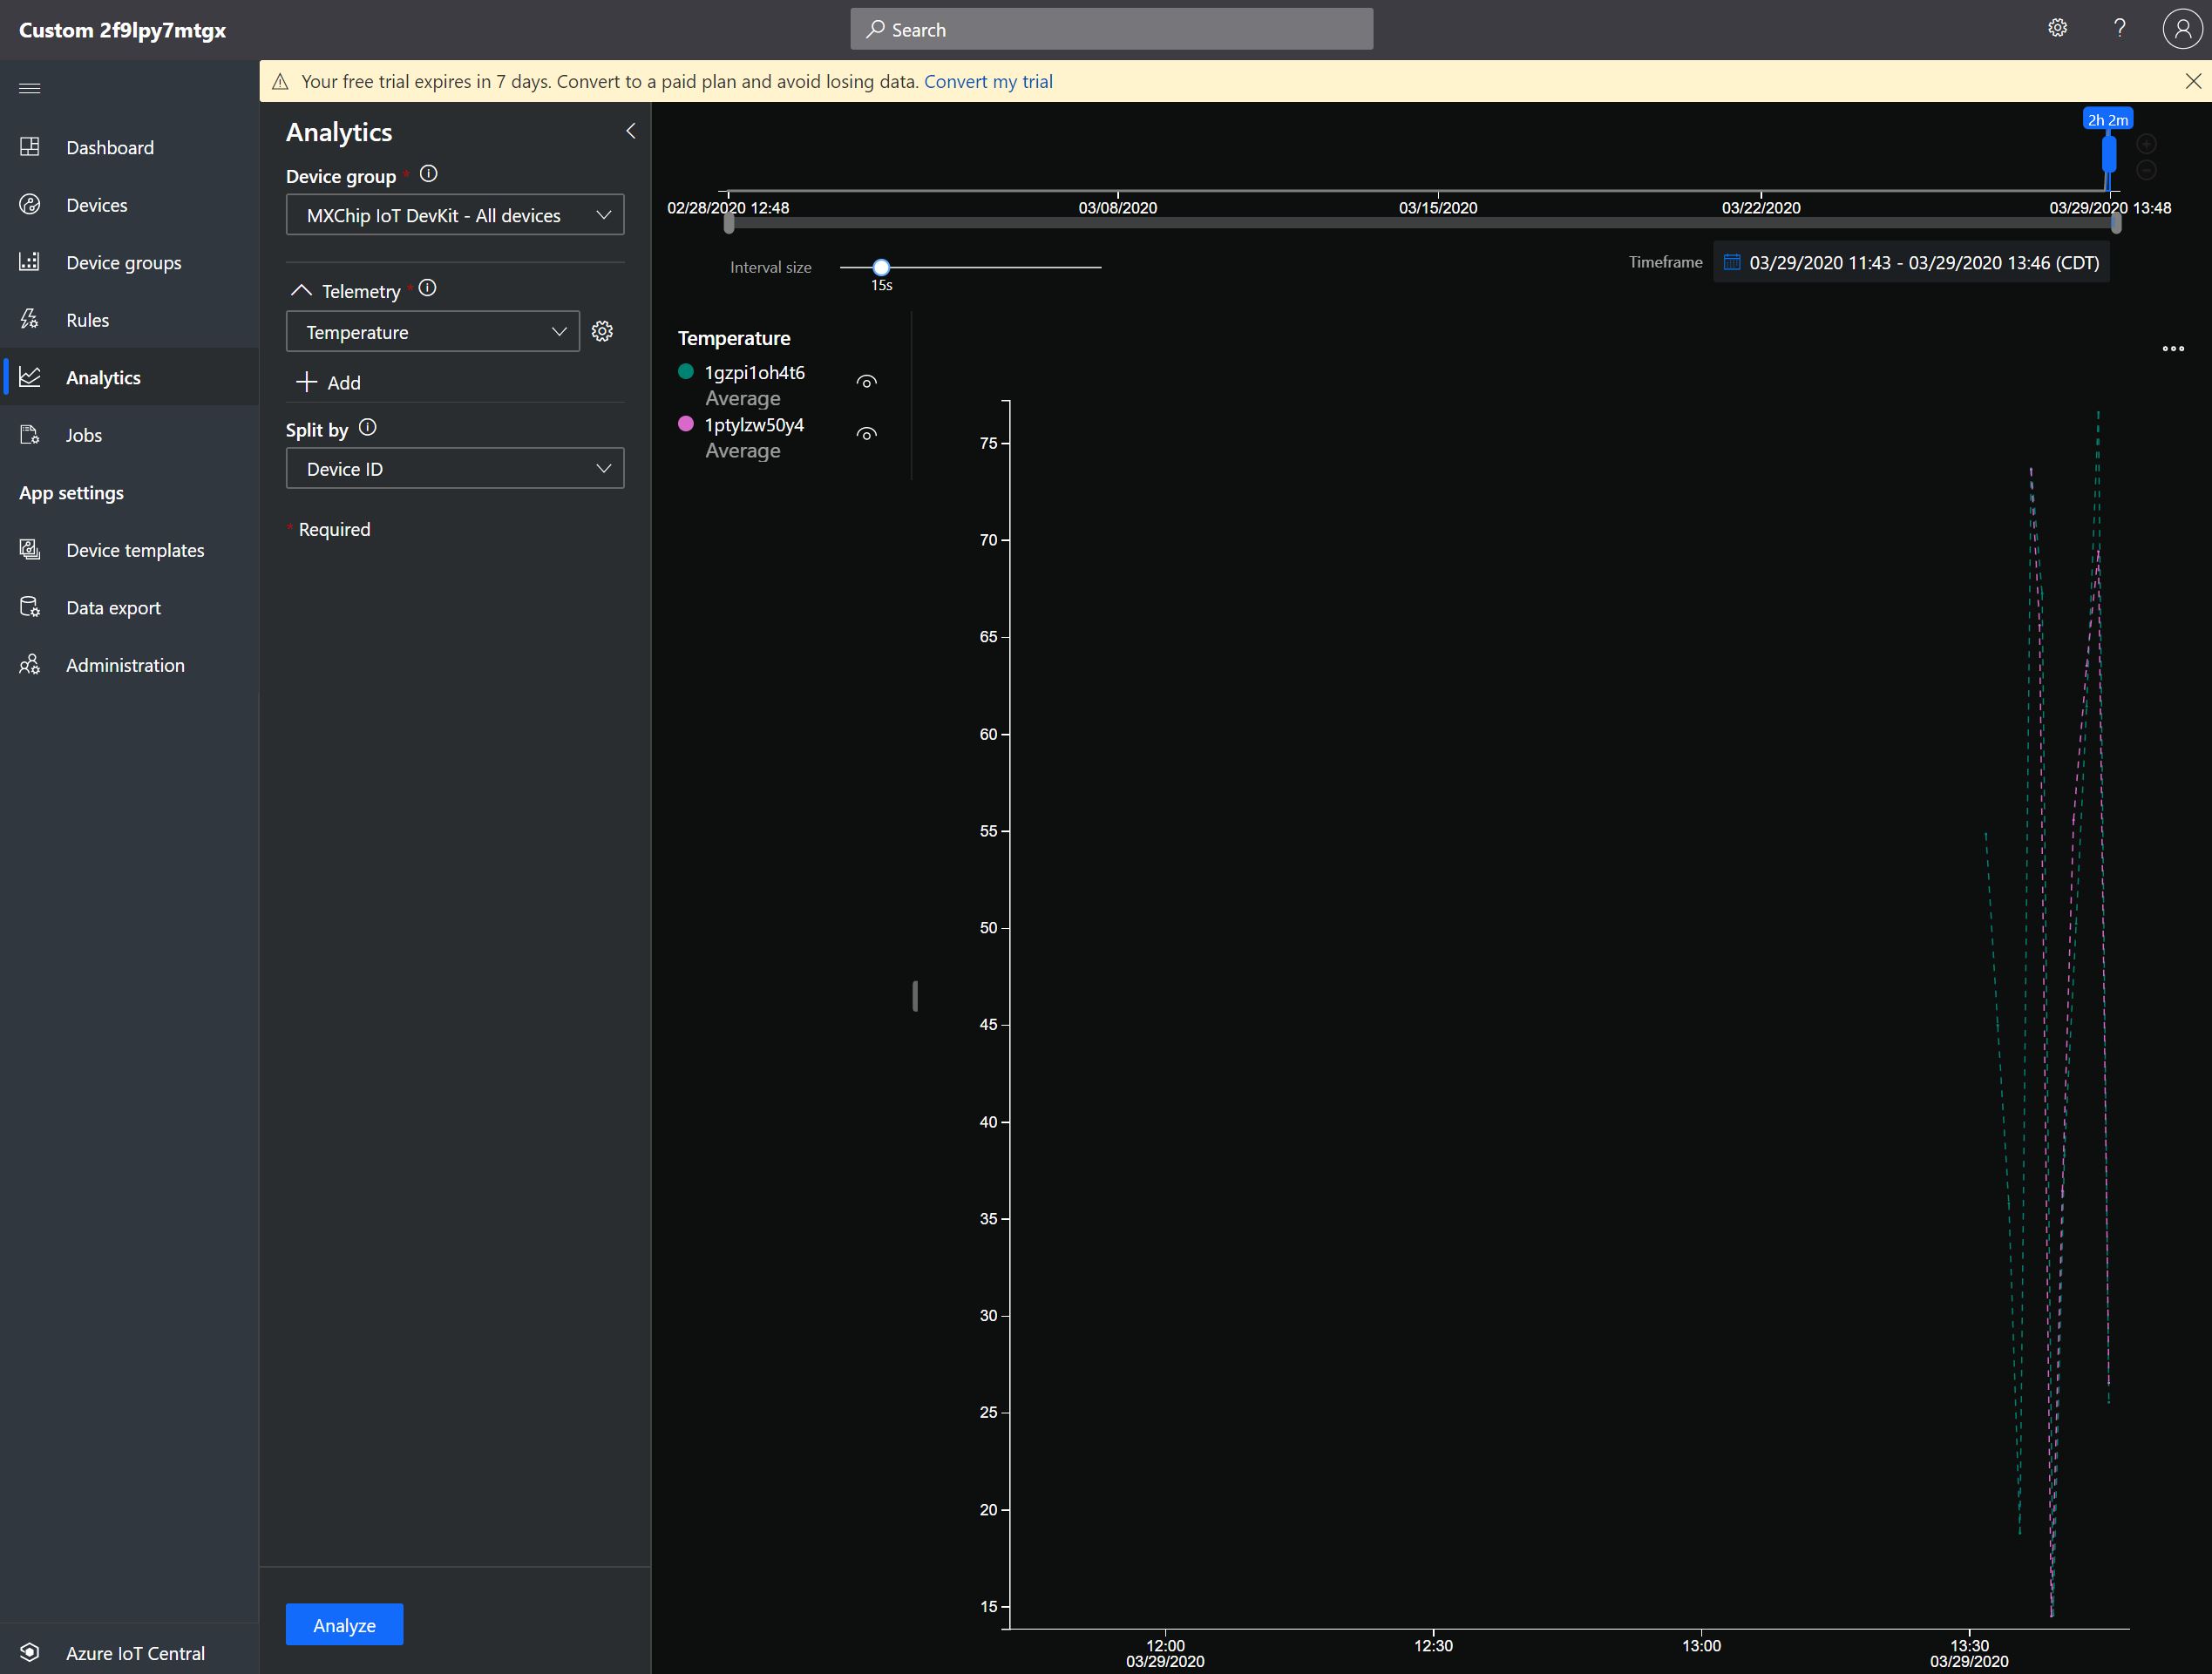This screenshot has height=1674, width=2212.
Task: Click the Split by info icon
Action: pos(367,428)
